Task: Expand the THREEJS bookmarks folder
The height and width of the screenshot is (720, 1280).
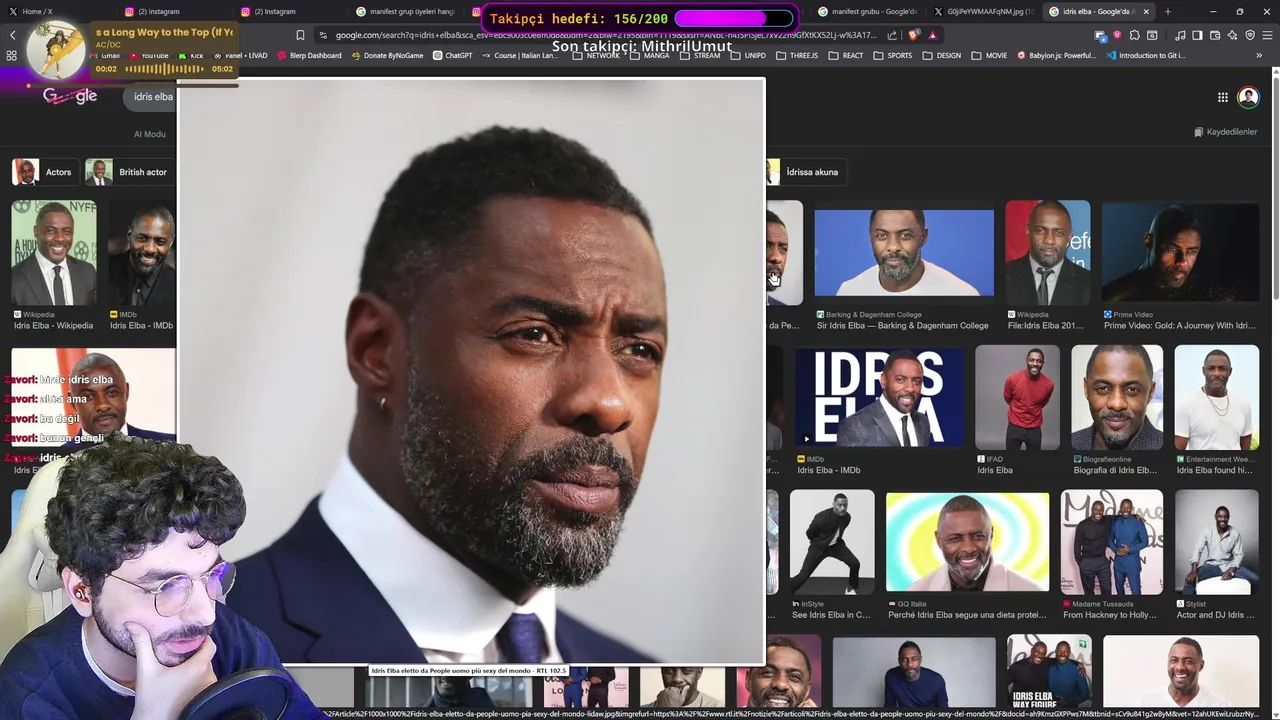Action: point(797,55)
